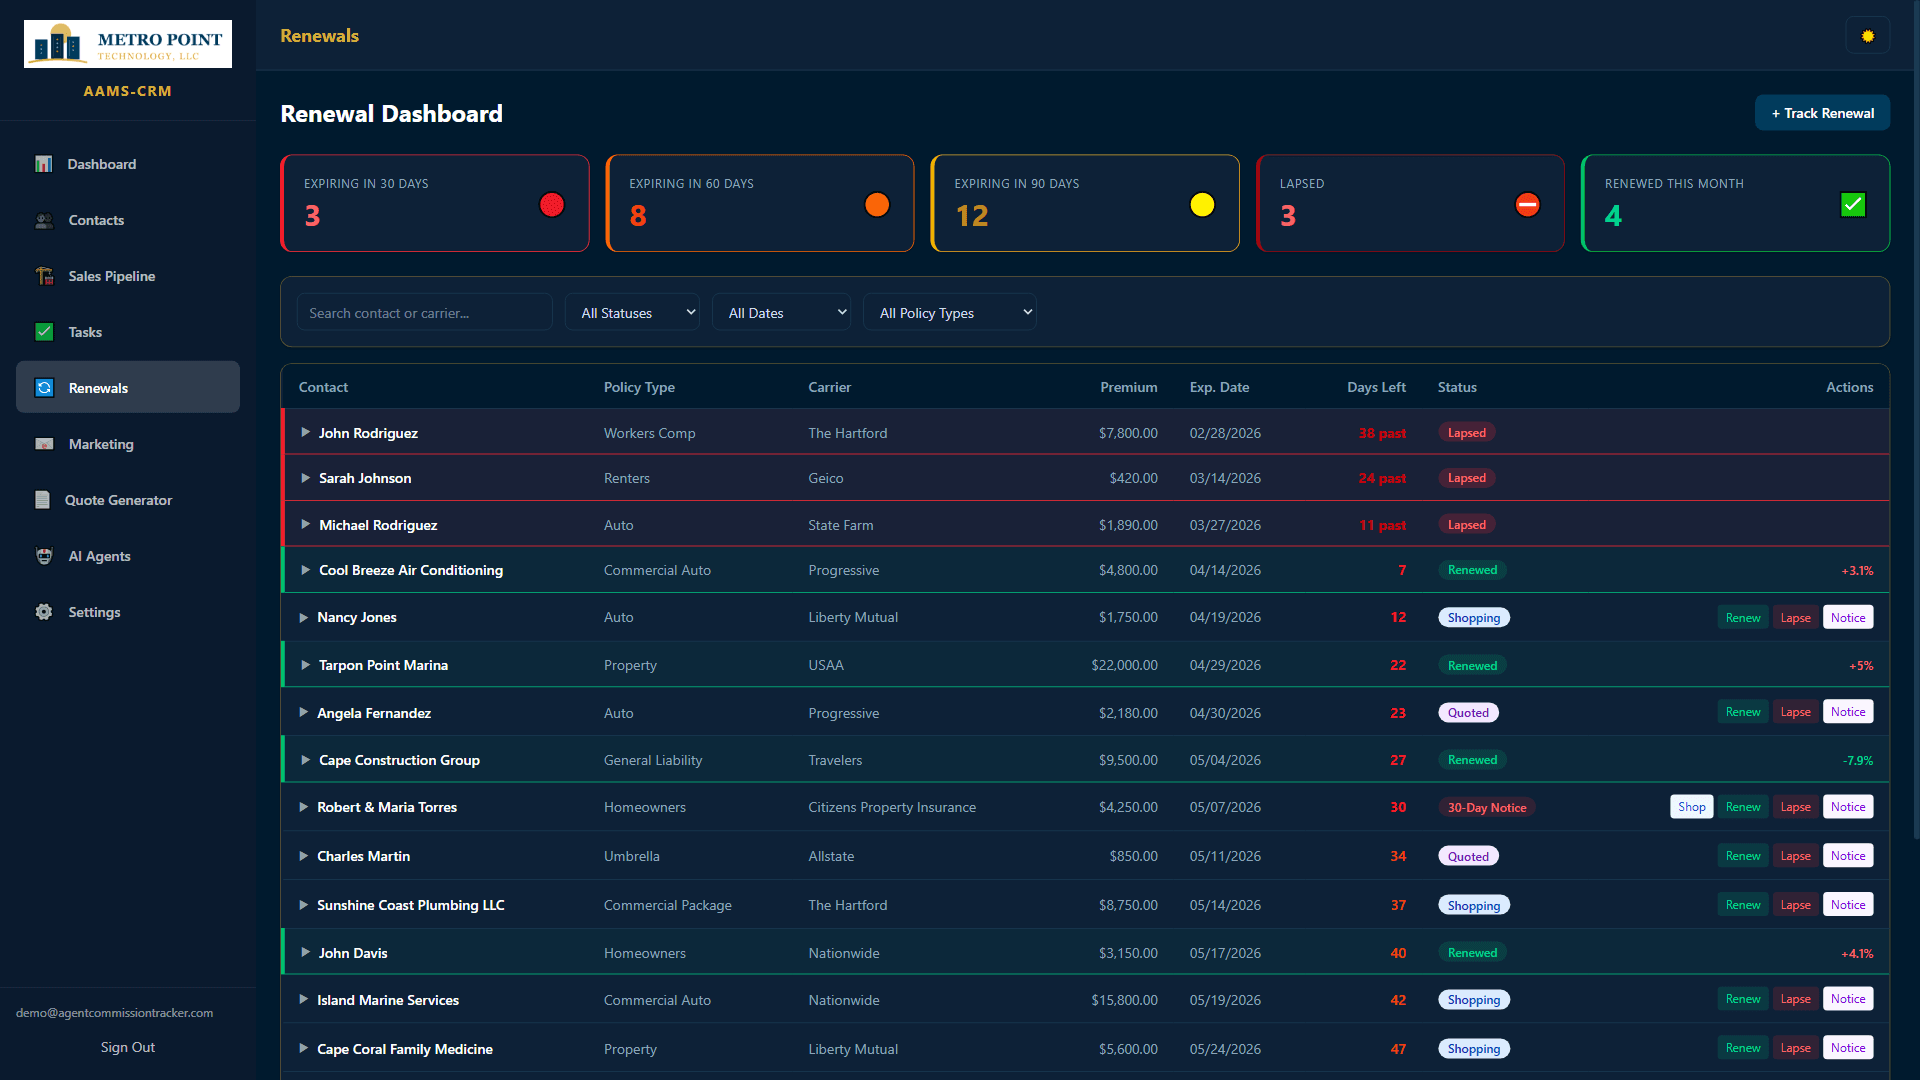Image resolution: width=1920 pixels, height=1080 pixels.
Task: Toggle light mode with the sun icon
Action: click(1867, 35)
